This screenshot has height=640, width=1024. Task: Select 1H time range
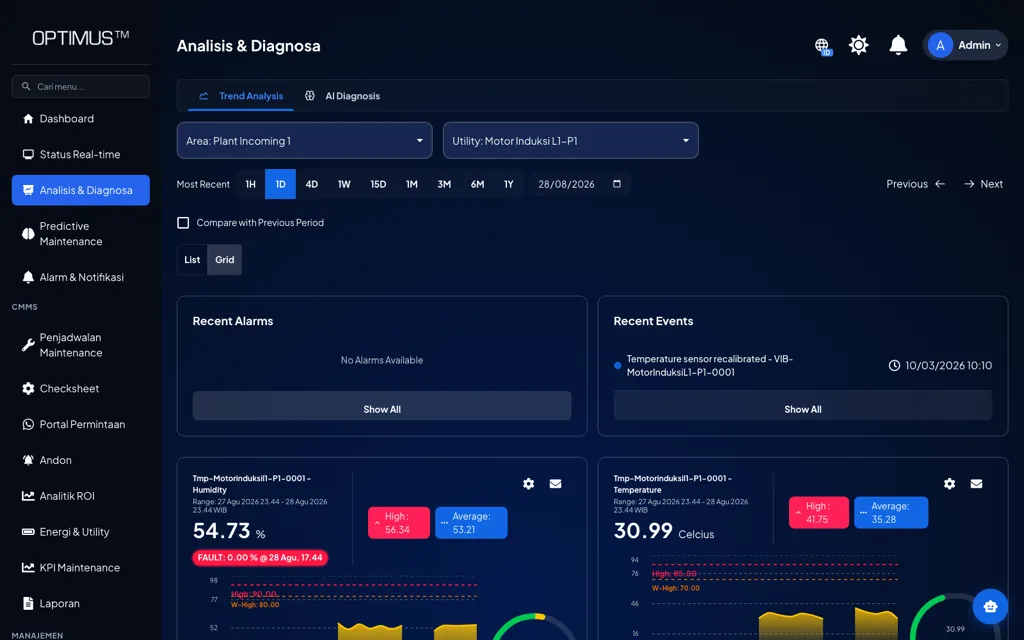click(x=250, y=184)
